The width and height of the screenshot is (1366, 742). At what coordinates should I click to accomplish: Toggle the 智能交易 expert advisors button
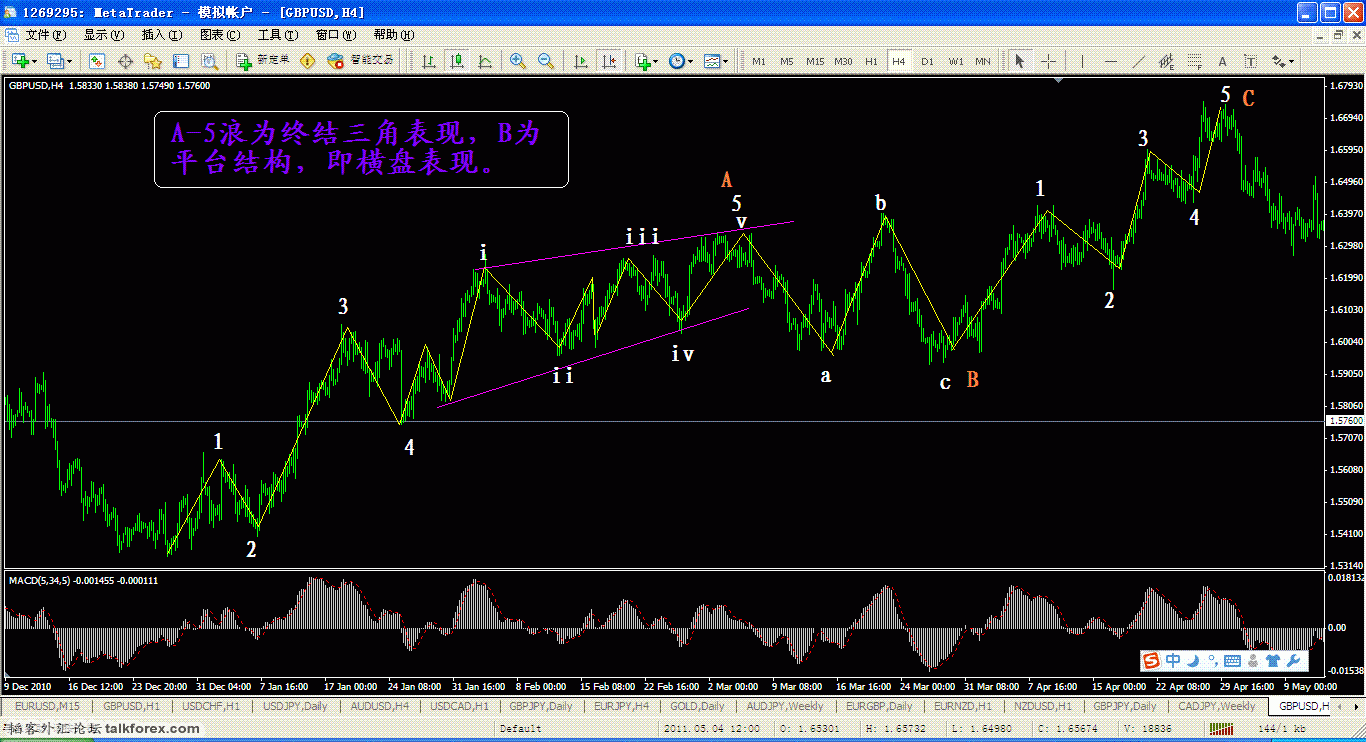pos(361,61)
